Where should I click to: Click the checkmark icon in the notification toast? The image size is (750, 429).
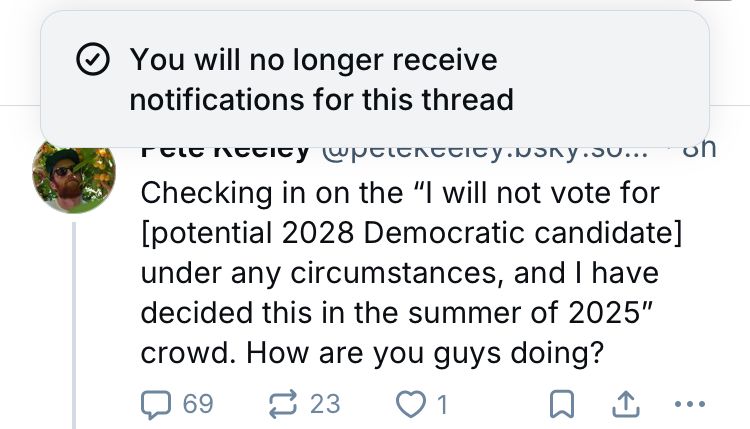(93, 62)
